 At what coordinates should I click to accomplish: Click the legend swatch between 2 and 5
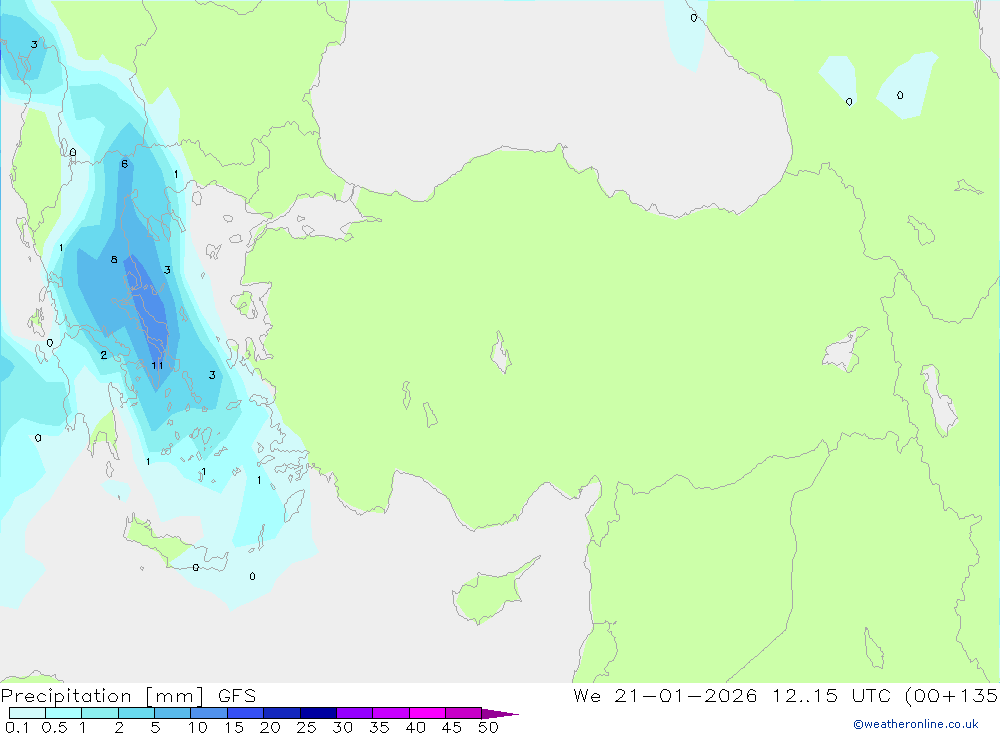(136, 713)
